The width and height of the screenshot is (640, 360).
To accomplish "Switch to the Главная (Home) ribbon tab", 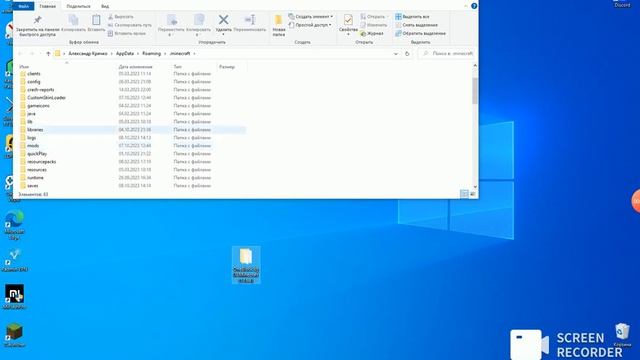I will tap(47, 6).
